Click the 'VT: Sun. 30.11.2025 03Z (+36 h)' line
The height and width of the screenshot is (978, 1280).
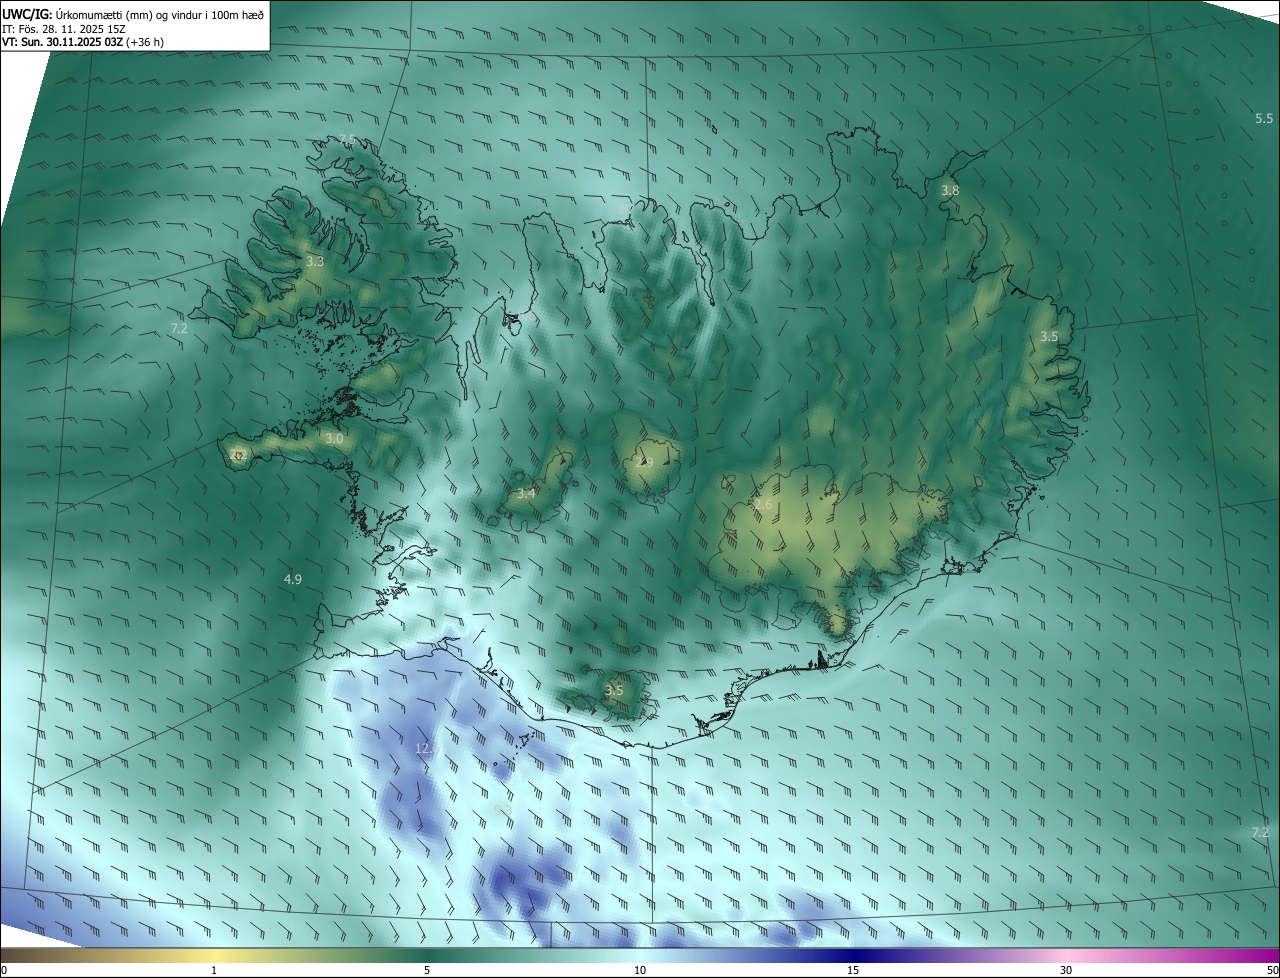[x=83, y=42]
